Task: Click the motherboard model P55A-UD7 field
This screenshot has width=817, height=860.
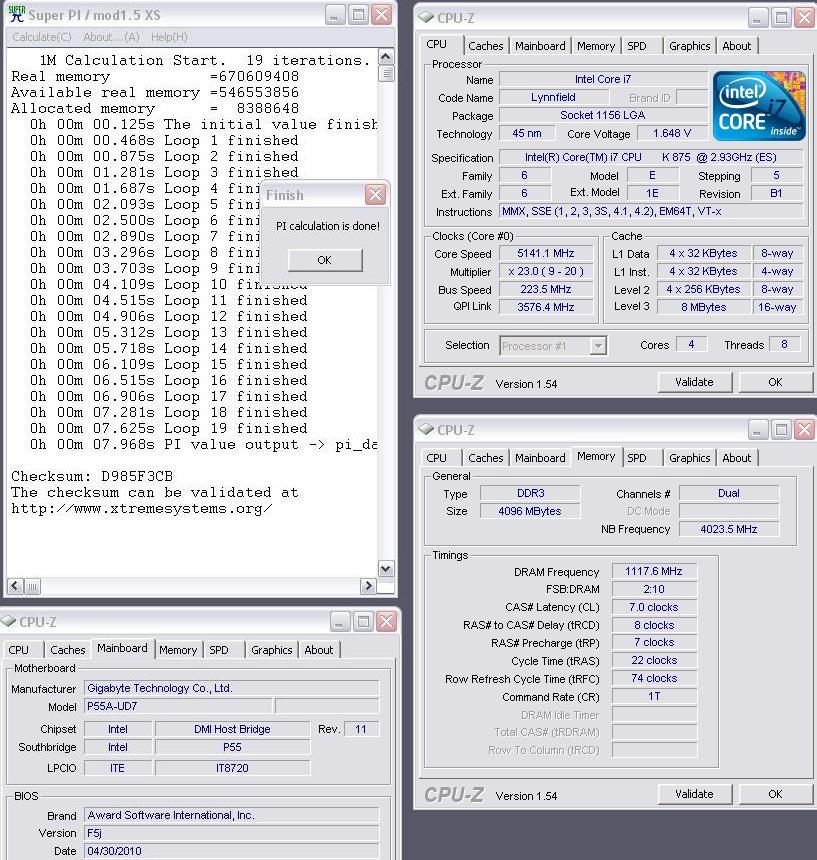Action: (178, 706)
